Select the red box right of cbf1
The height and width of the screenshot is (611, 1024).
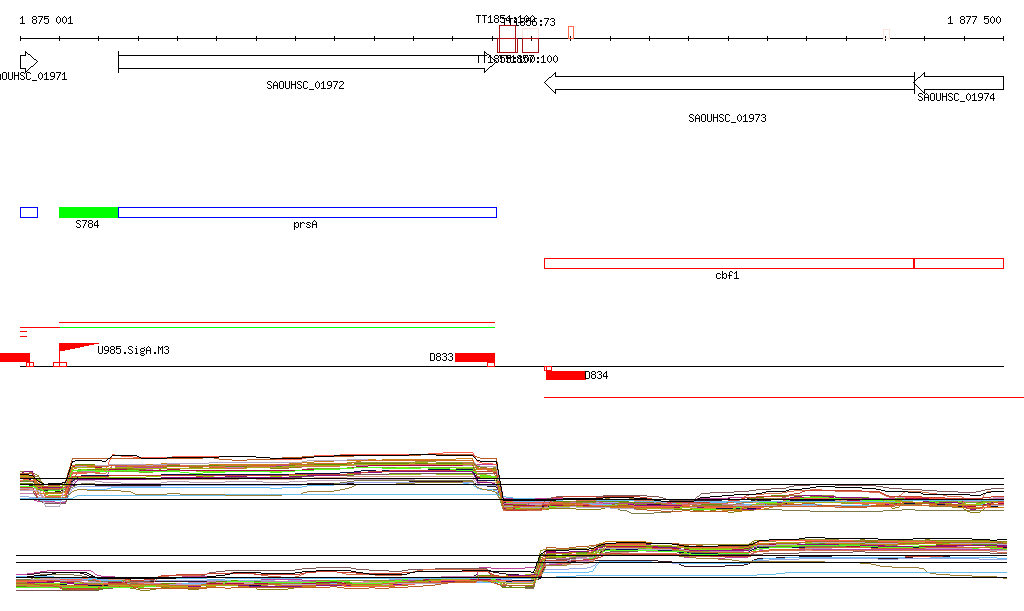point(959,264)
